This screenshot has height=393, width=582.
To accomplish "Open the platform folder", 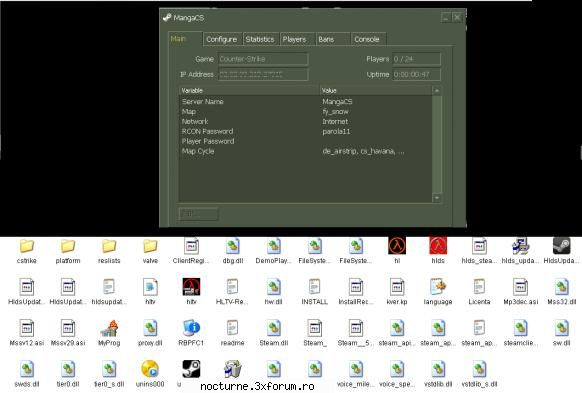I will pyautogui.click(x=68, y=246).
